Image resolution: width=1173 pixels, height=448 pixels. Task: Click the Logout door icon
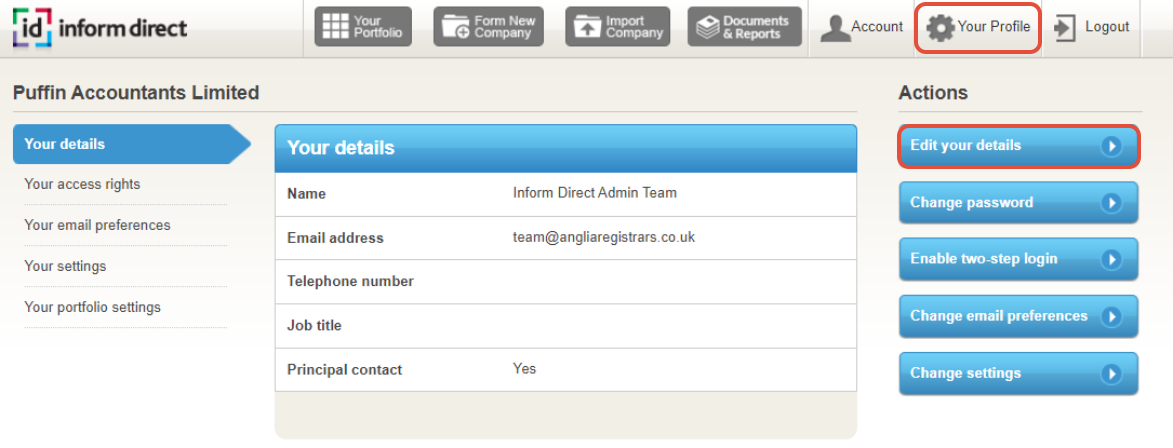coord(1063,28)
